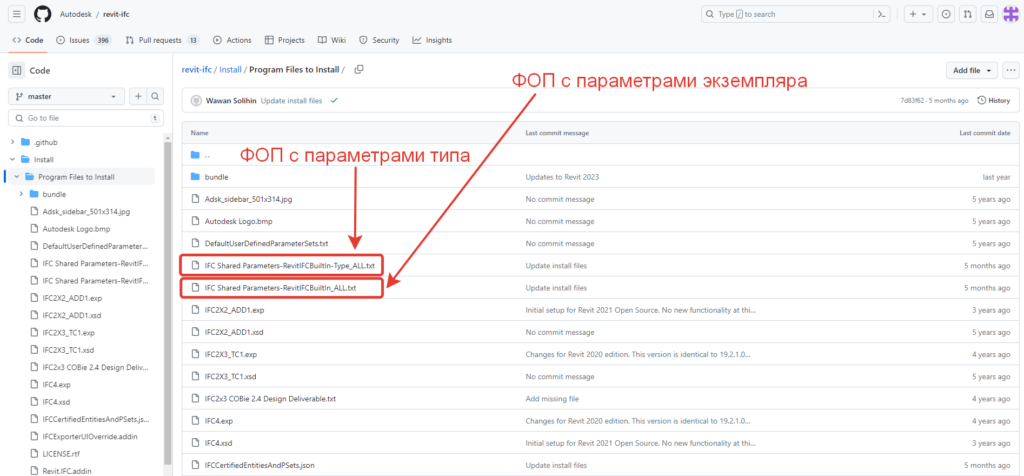Open the Projects tab
Image resolution: width=1024 pixels, height=476 pixels.
click(285, 40)
